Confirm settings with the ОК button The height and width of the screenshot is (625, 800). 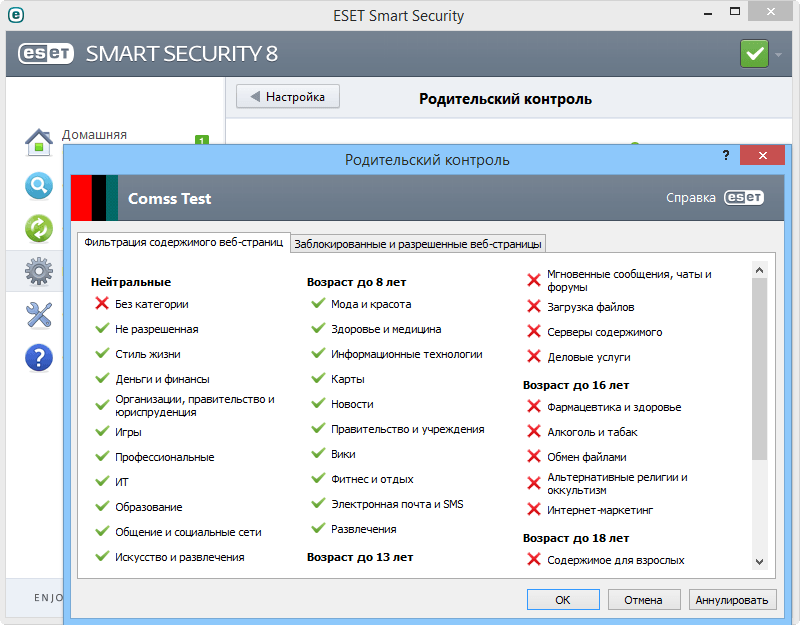pyautogui.click(x=563, y=599)
